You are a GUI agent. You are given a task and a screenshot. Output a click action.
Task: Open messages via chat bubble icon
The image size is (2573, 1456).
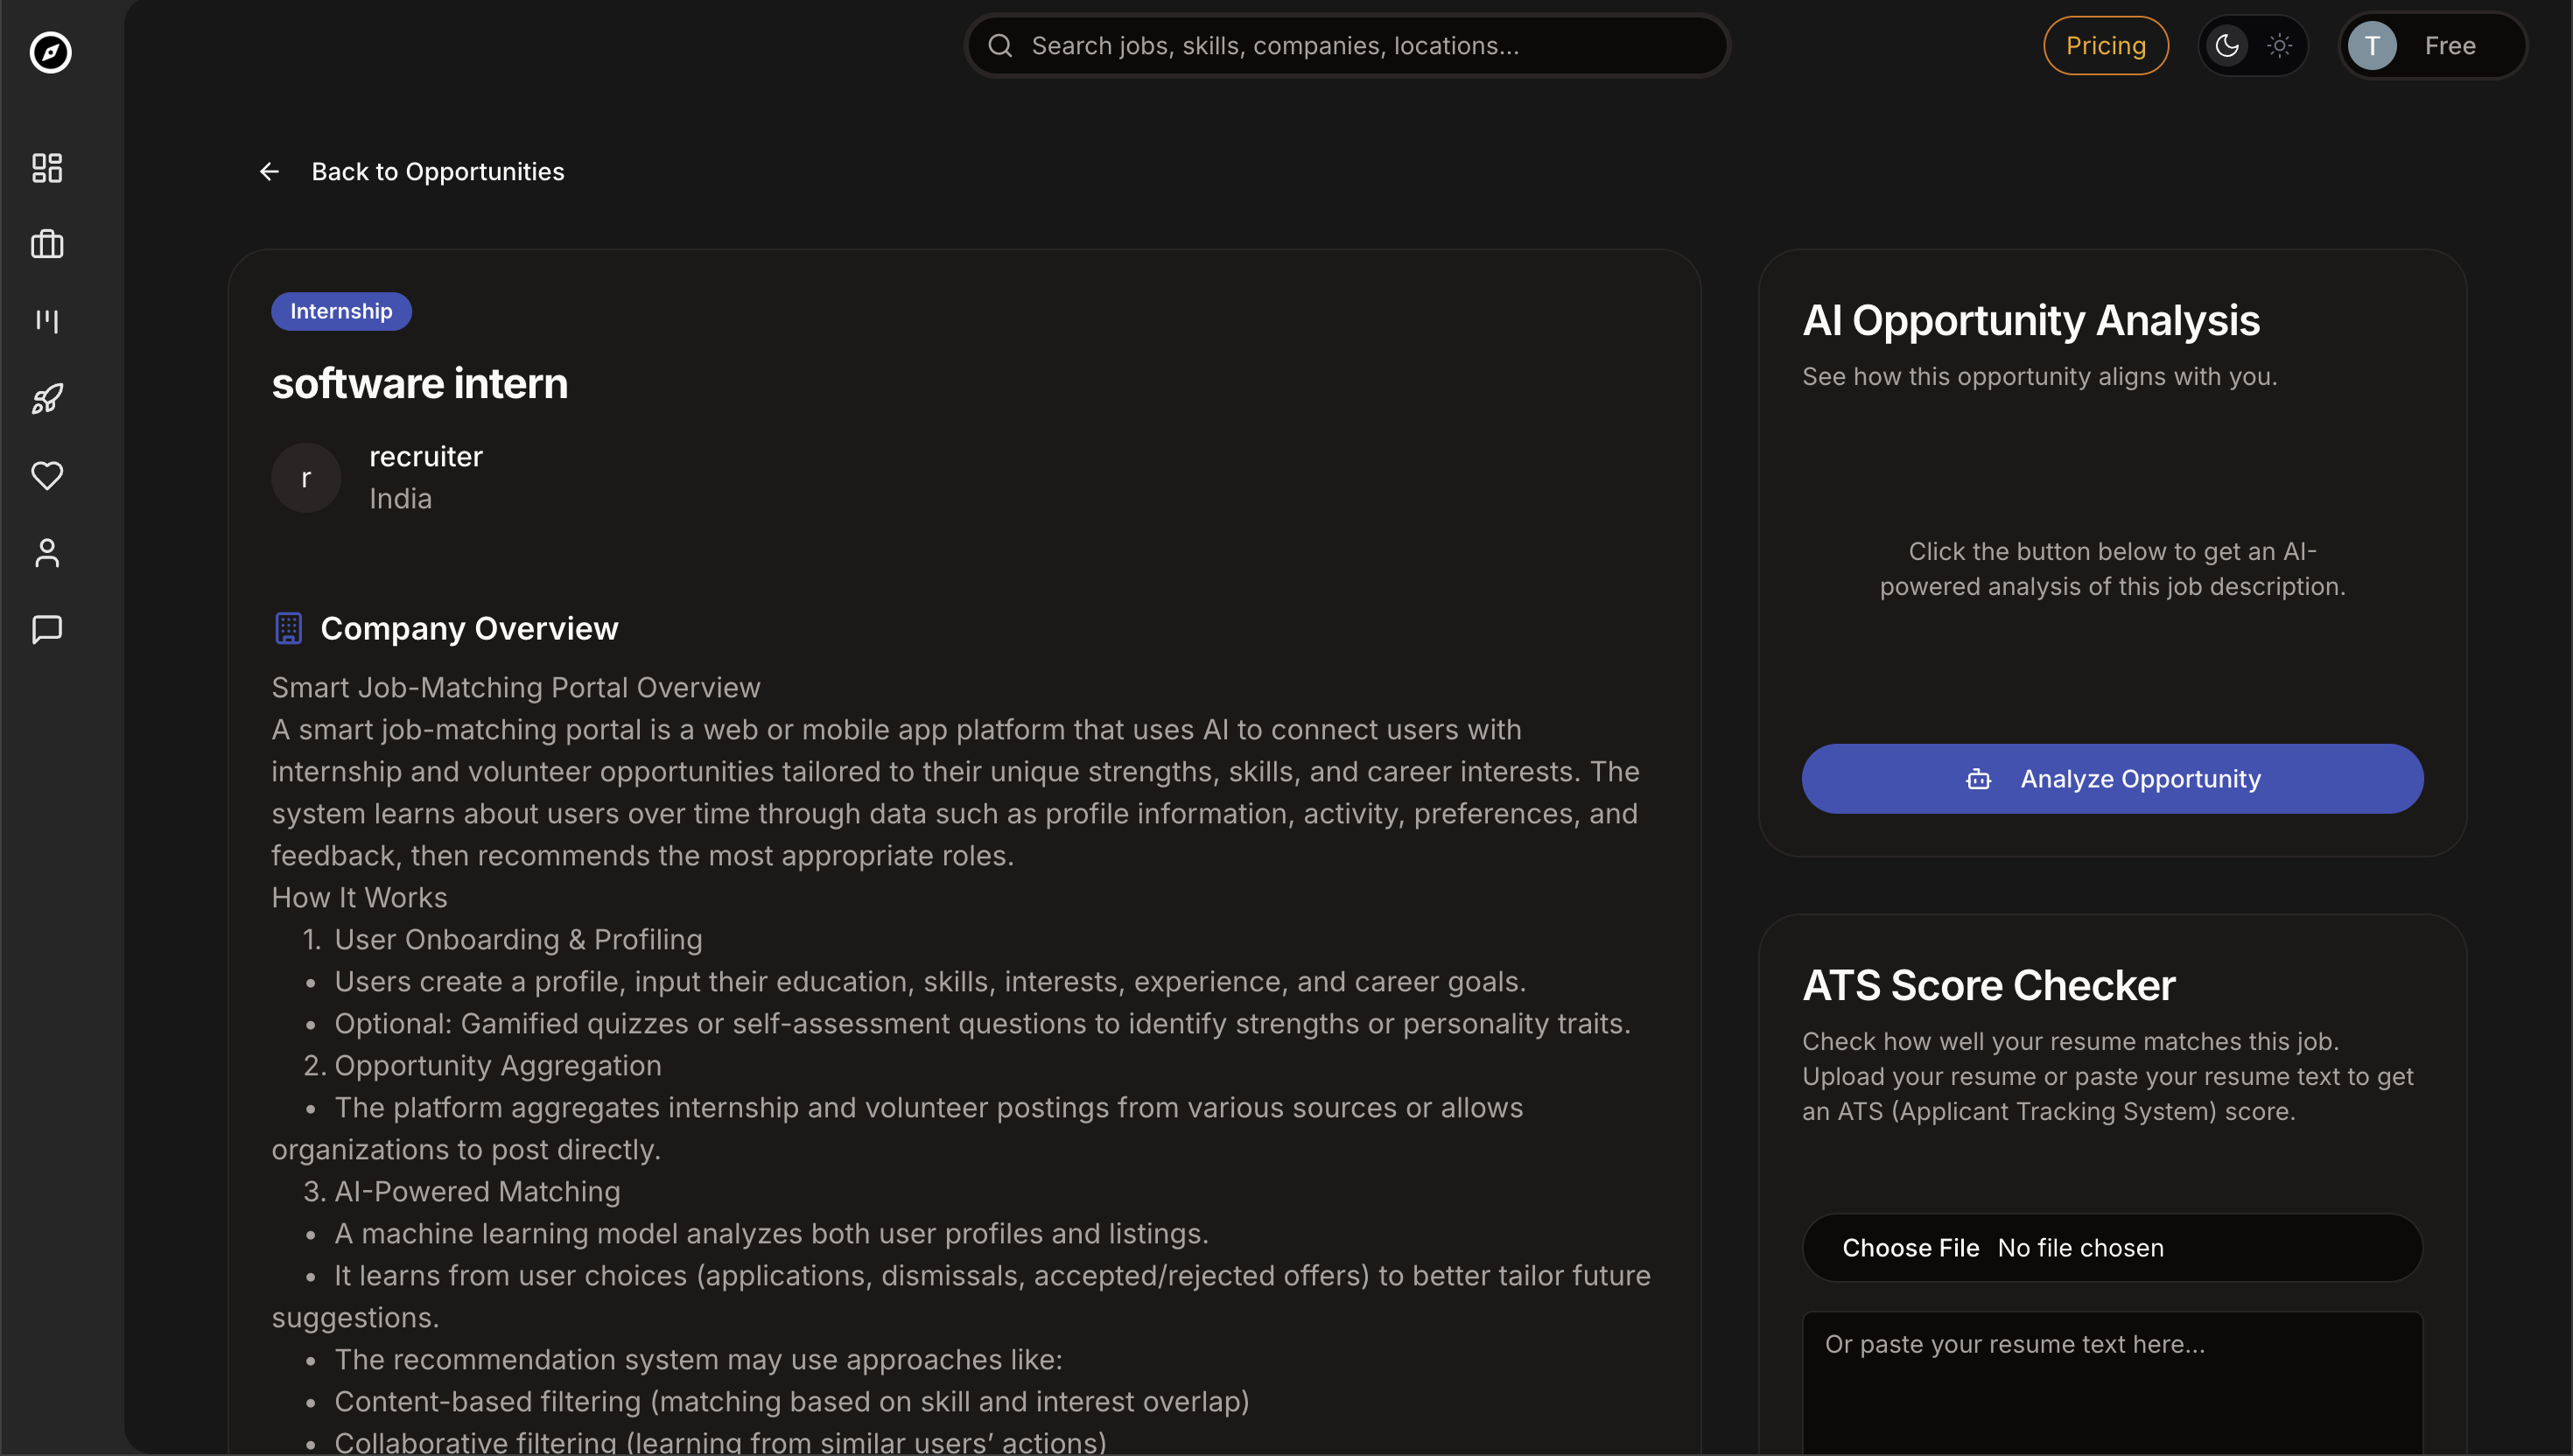coord(46,629)
